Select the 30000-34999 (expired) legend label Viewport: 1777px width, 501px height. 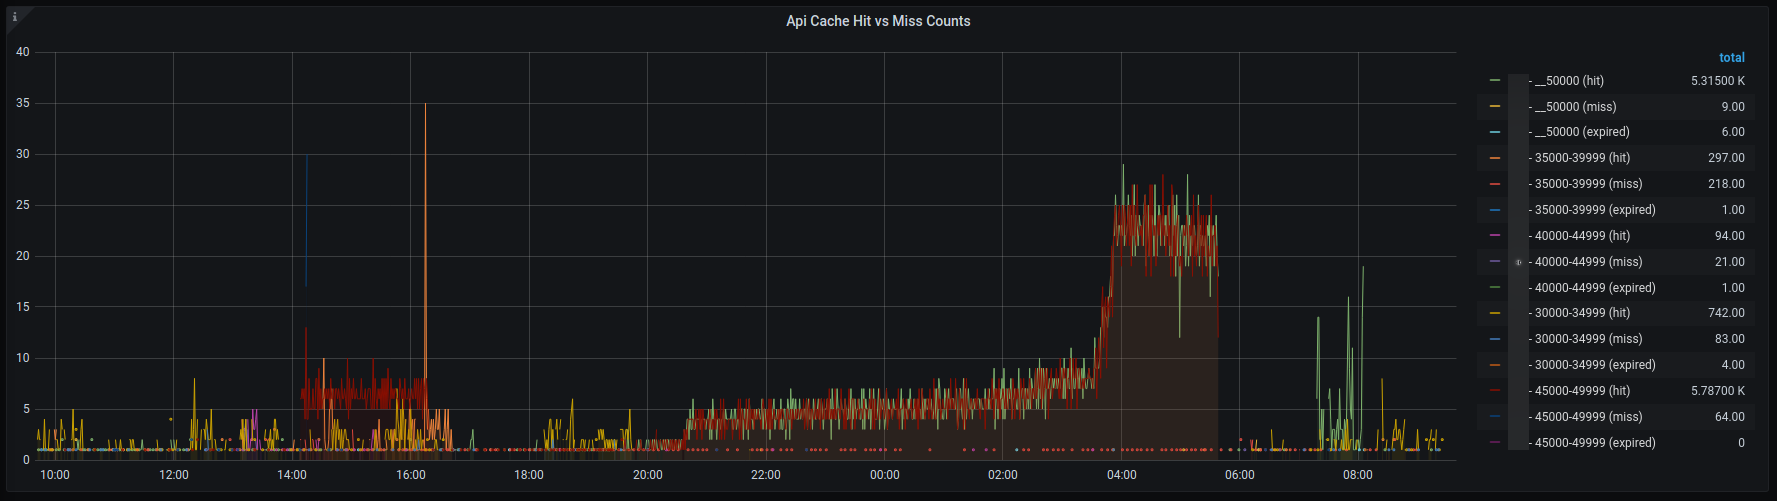pos(1594,365)
